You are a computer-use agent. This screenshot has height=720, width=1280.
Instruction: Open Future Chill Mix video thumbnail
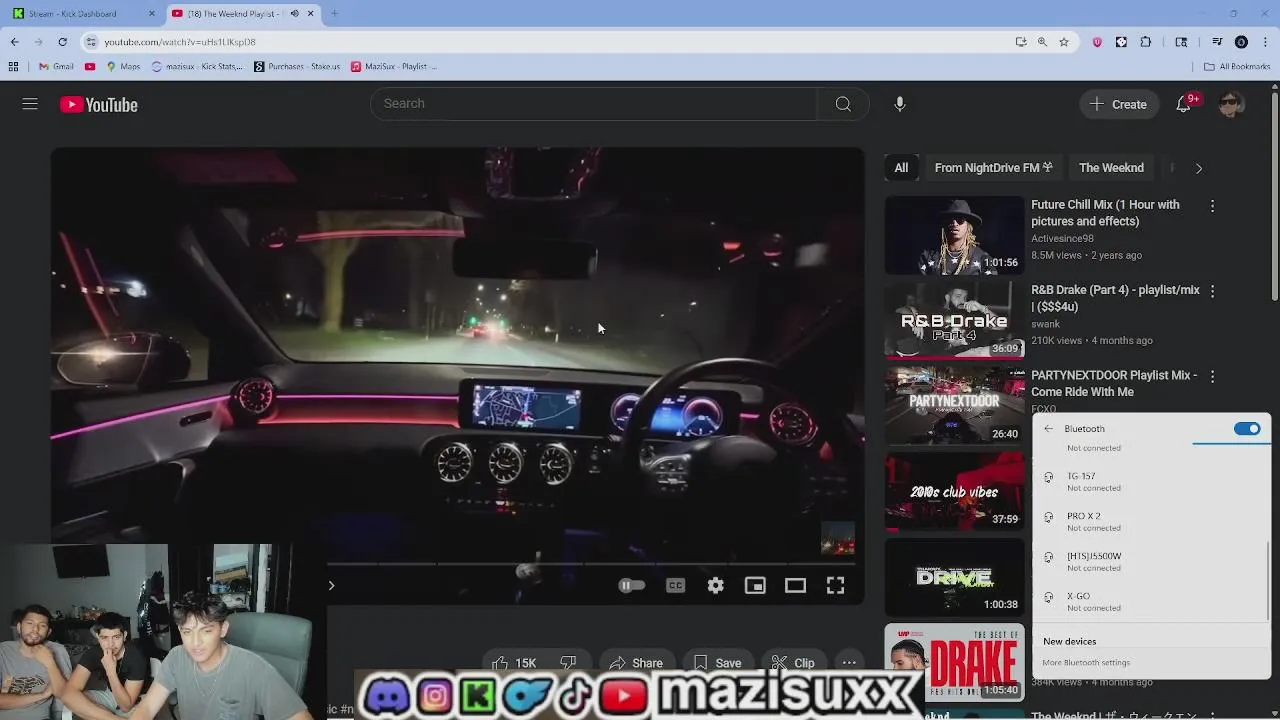954,235
